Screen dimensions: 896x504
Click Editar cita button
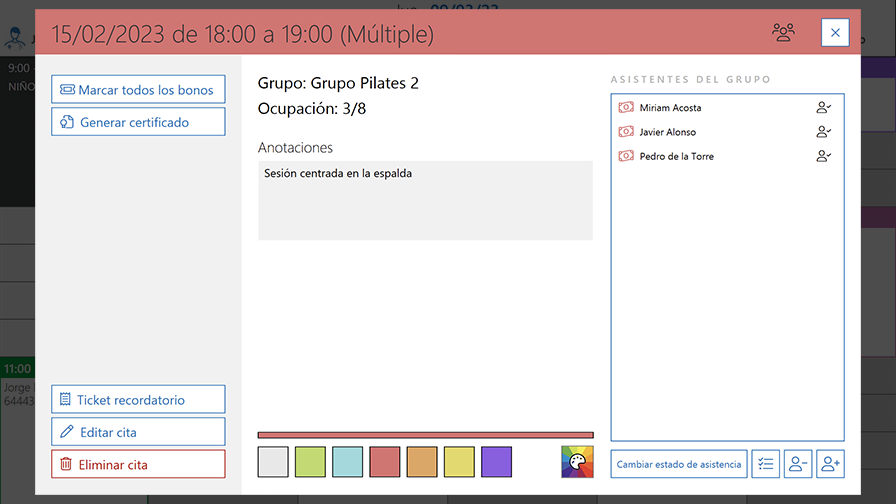click(138, 432)
